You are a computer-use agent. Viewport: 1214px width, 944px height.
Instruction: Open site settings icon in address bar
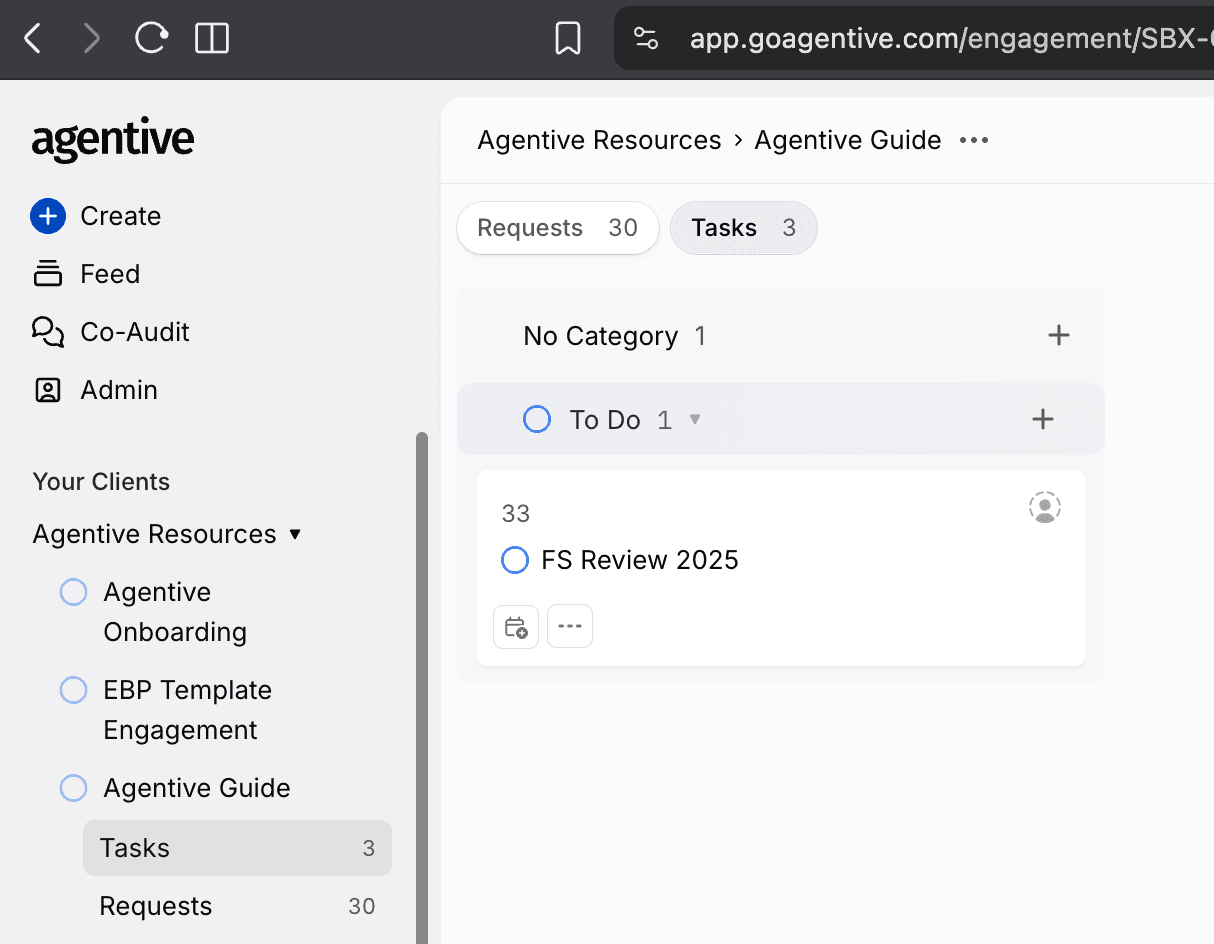pyautogui.click(x=646, y=39)
